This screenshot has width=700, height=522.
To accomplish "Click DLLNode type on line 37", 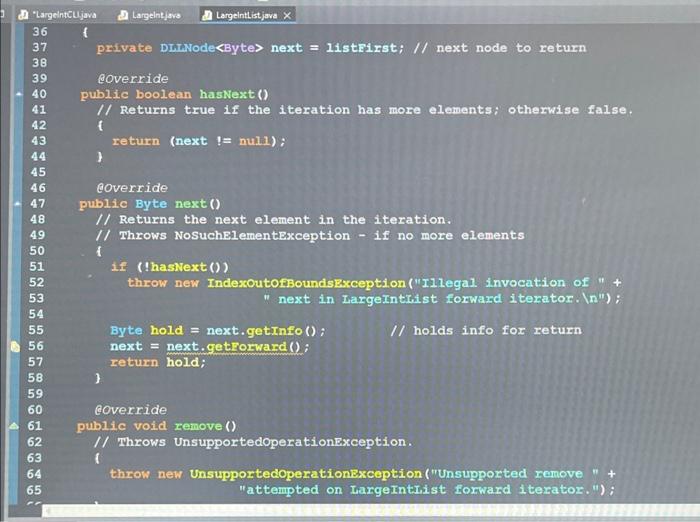I will coord(188,48).
